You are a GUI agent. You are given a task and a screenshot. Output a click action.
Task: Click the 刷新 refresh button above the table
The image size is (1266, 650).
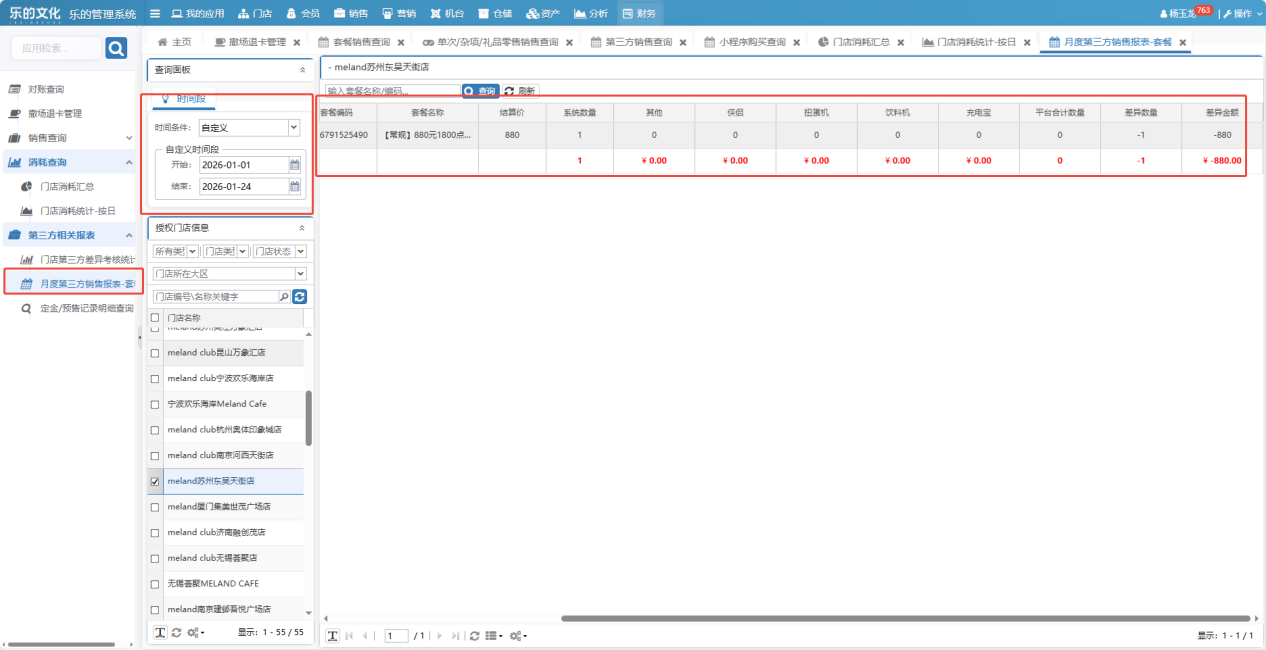click(x=520, y=91)
